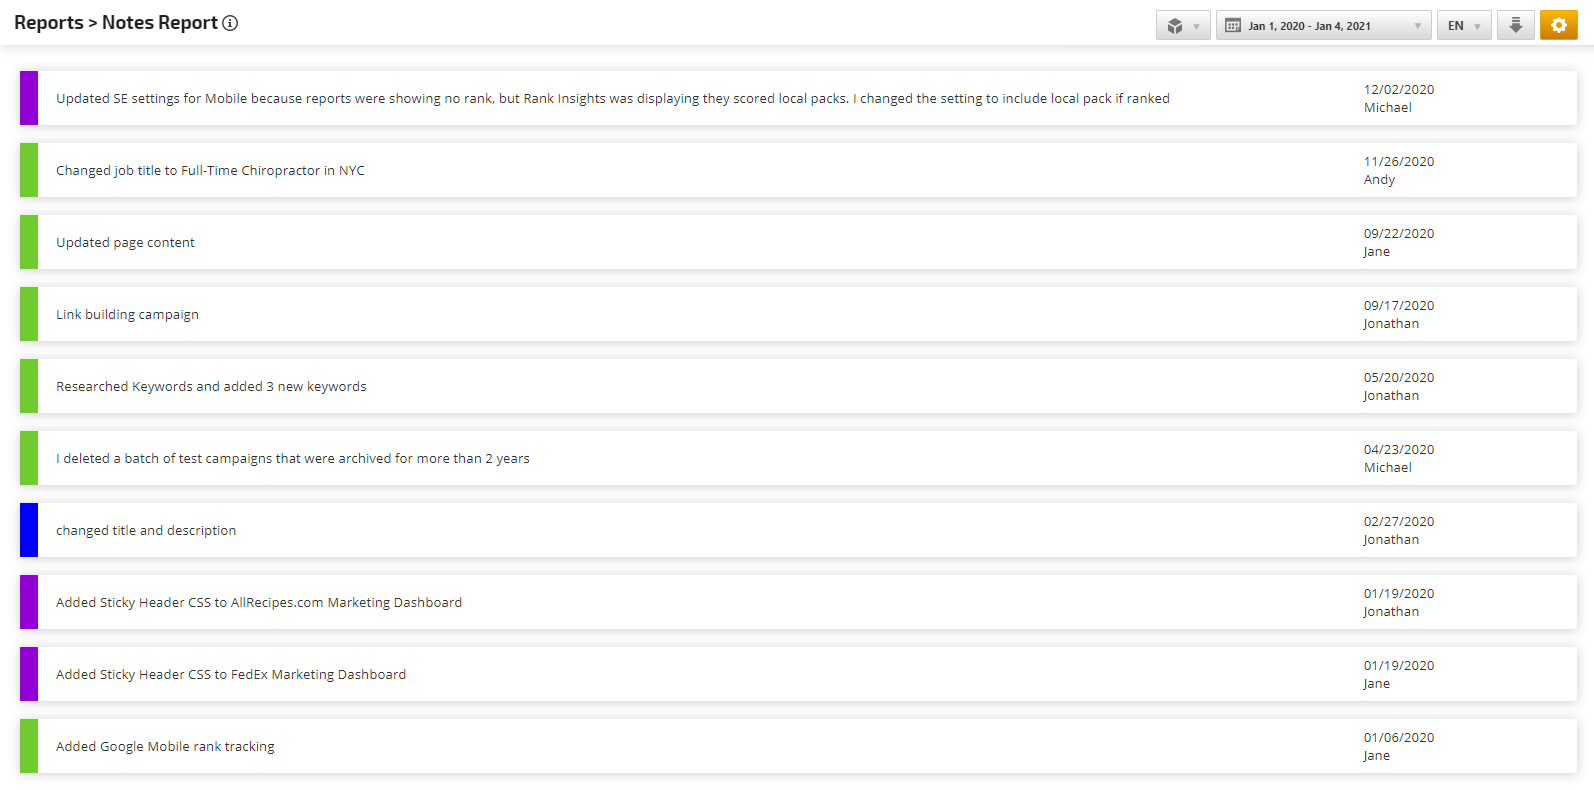
Task: Click purple color bar of SE settings note
Action: pyautogui.click(x=29, y=98)
